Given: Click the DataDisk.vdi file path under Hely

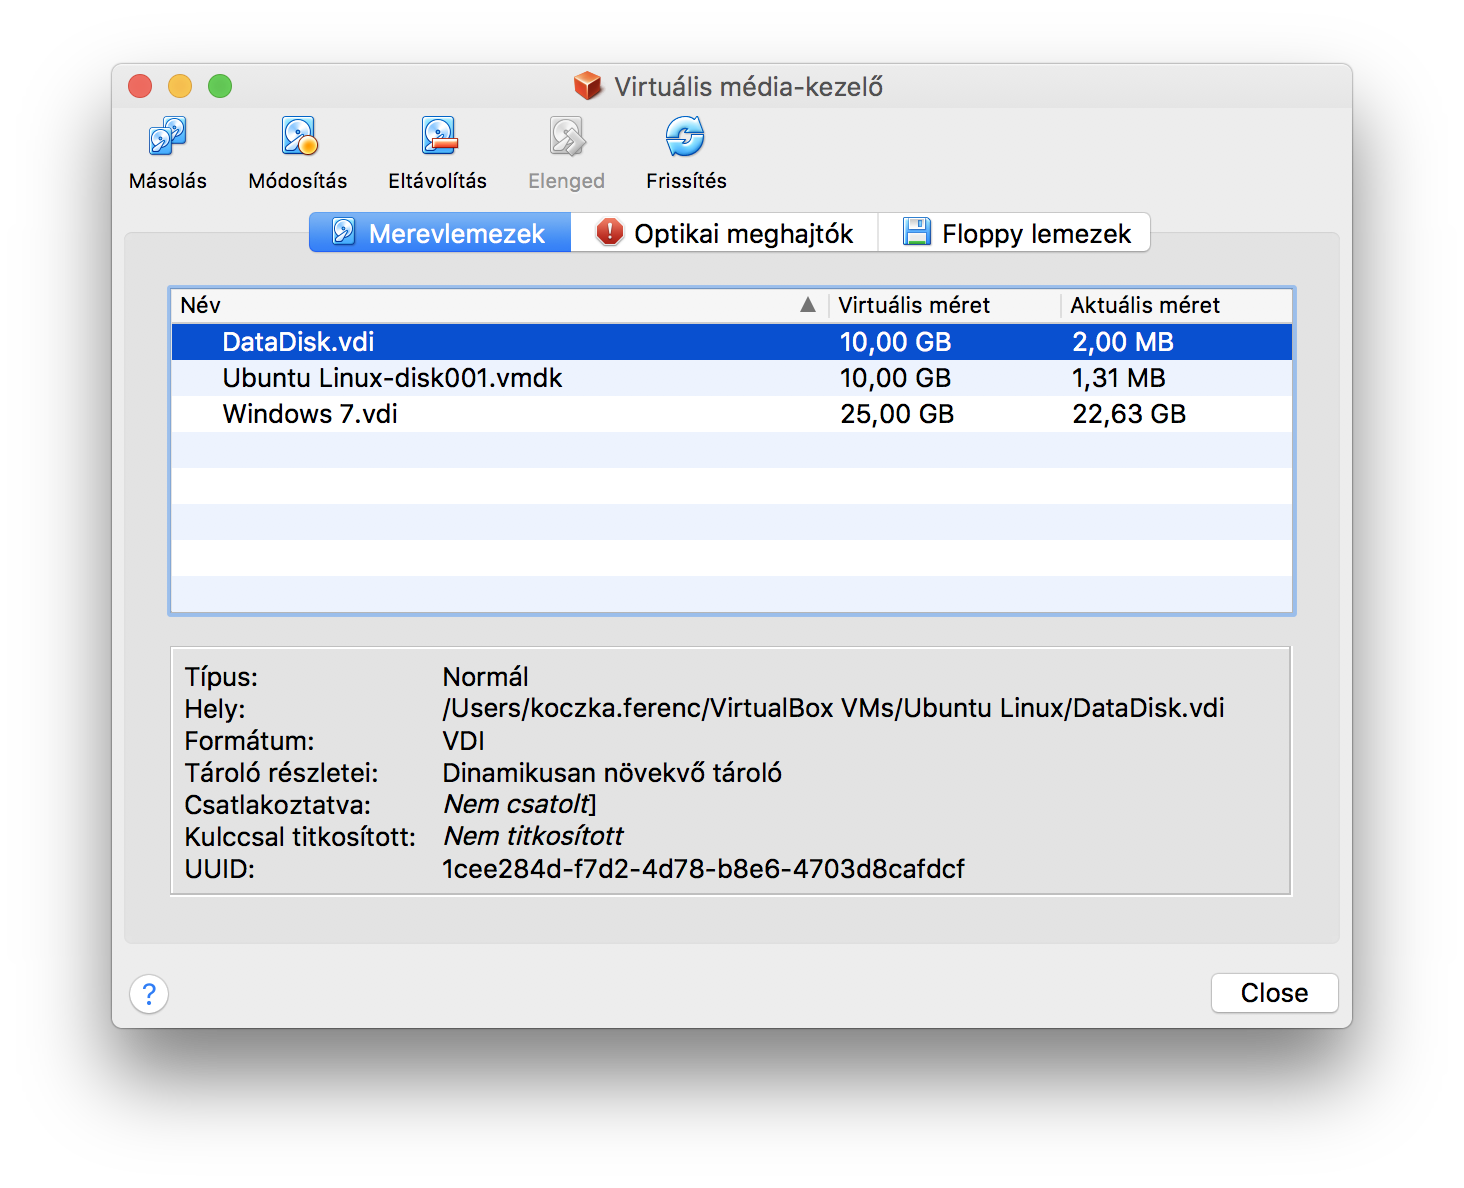Looking at the screenshot, I should (x=833, y=708).
